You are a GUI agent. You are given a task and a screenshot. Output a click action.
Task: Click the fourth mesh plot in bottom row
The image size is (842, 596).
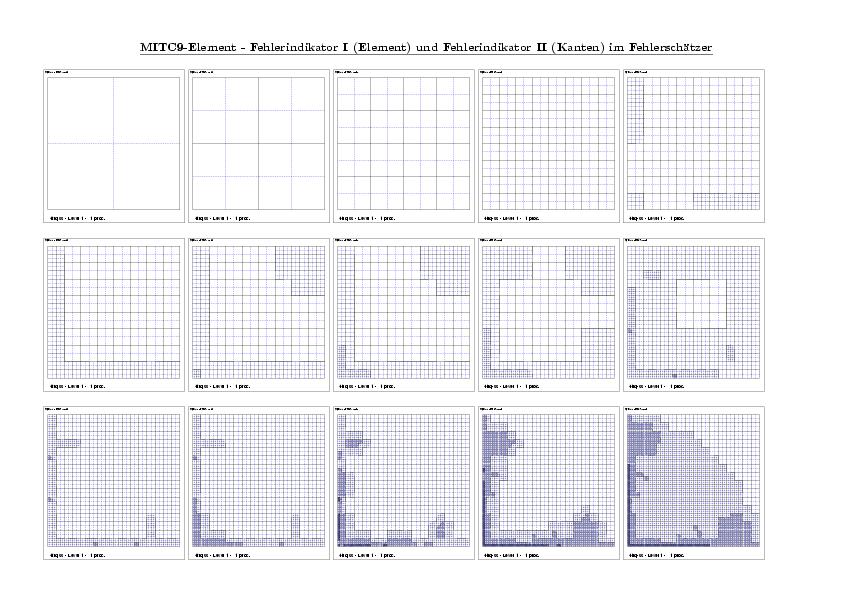pyautogui.click(x=548, y=480)
